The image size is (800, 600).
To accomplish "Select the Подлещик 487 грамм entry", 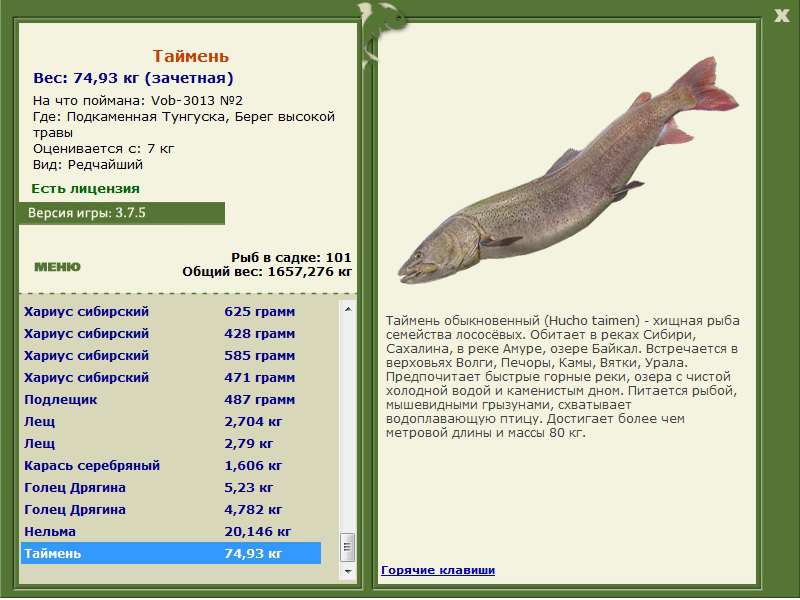I will pos(170,399).
